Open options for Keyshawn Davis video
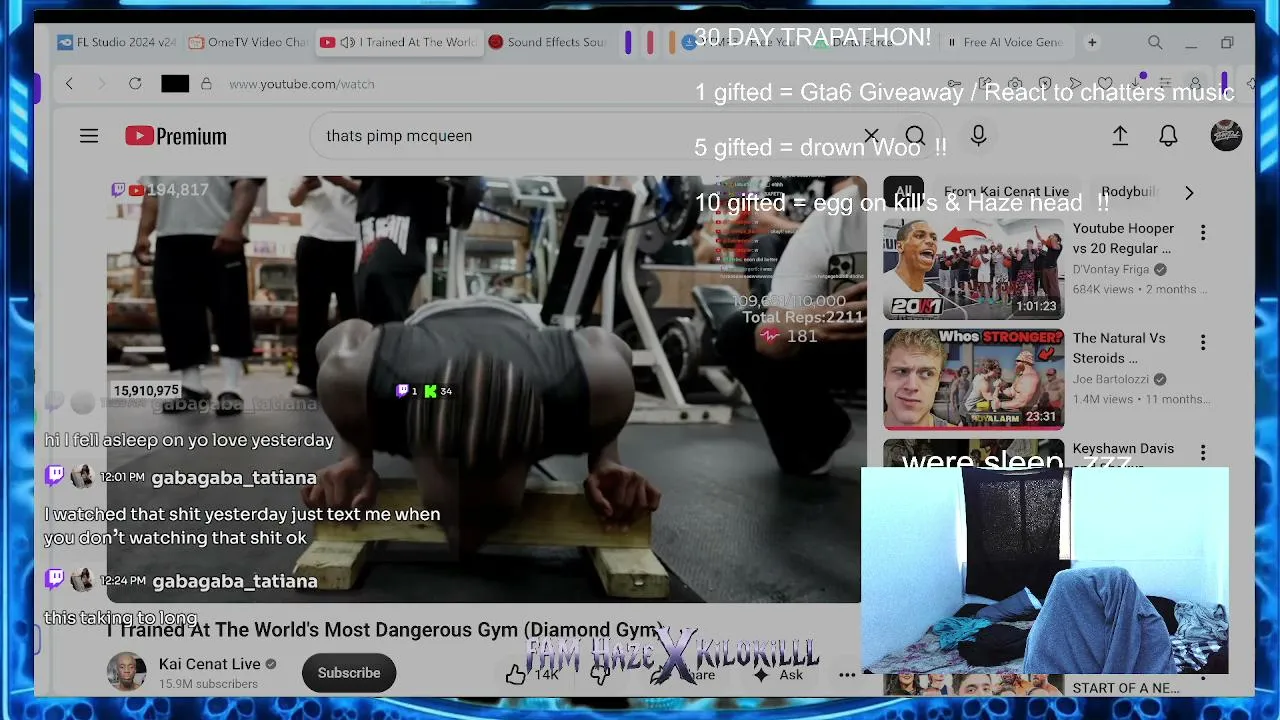Image resolution: width=1280 pixels, height=720 pixels. coord(1203,453)
